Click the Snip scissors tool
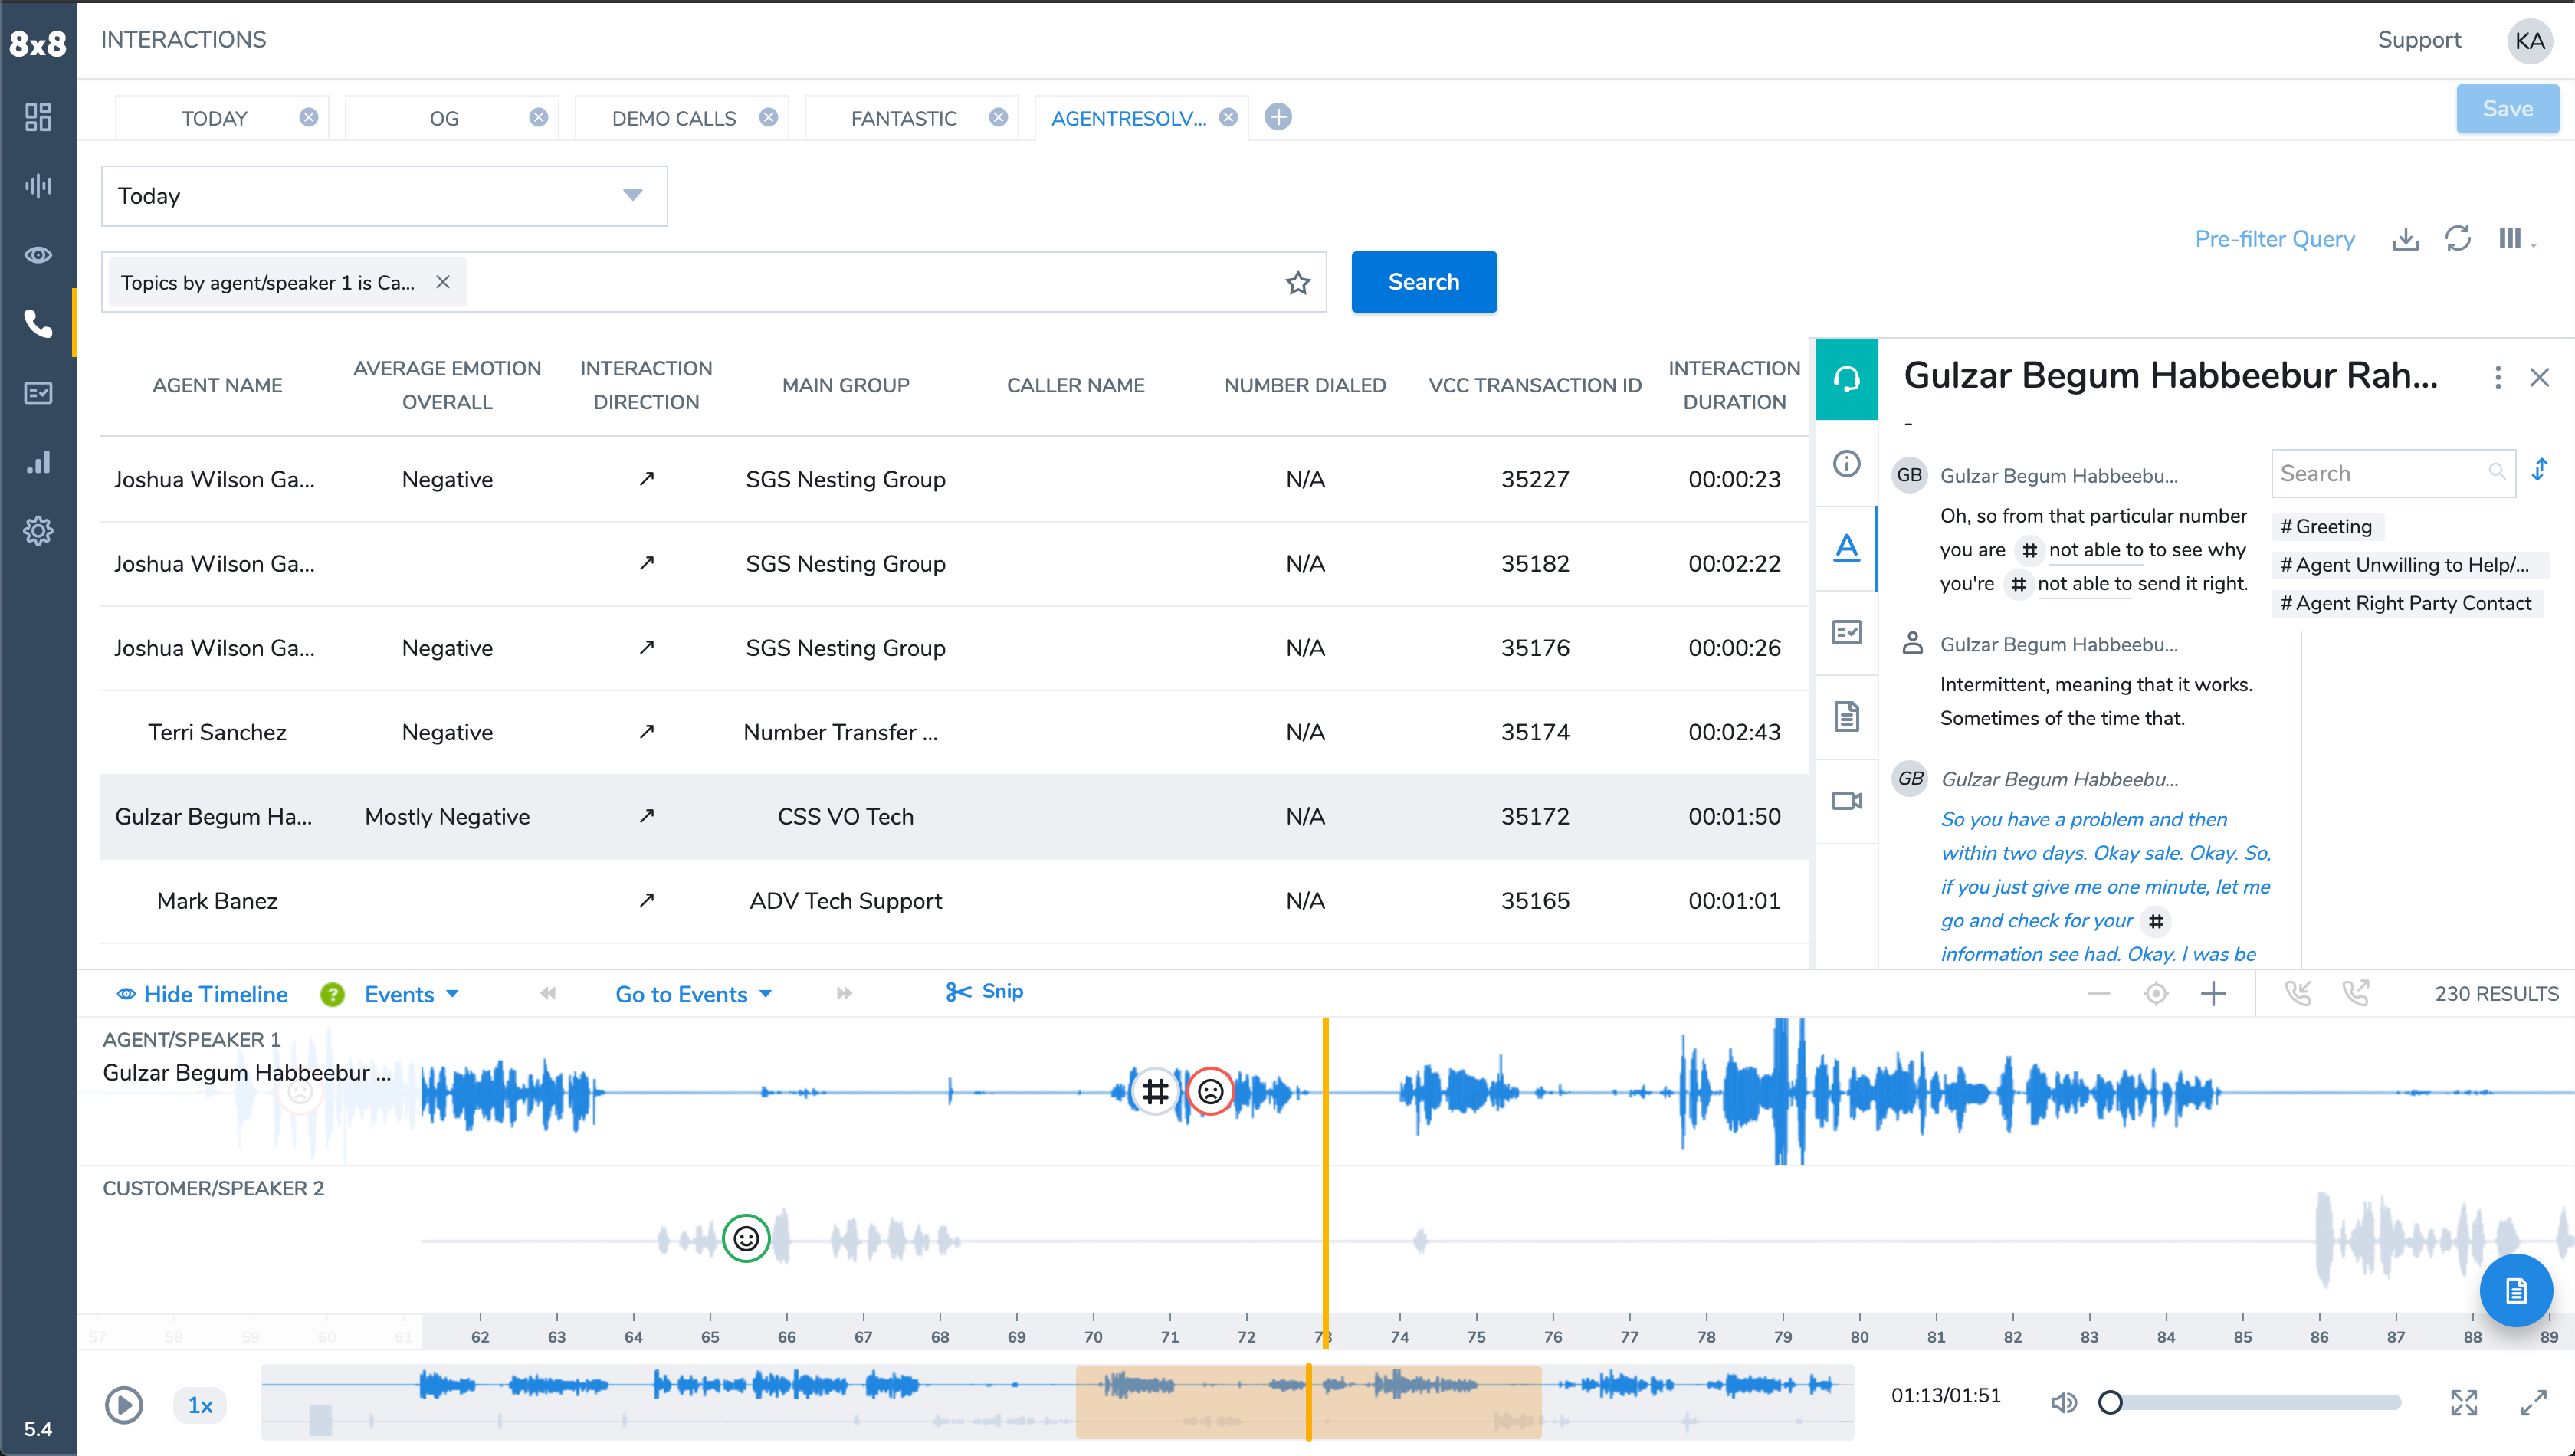Screen dimensions: 2575x1456 (984, 991)
